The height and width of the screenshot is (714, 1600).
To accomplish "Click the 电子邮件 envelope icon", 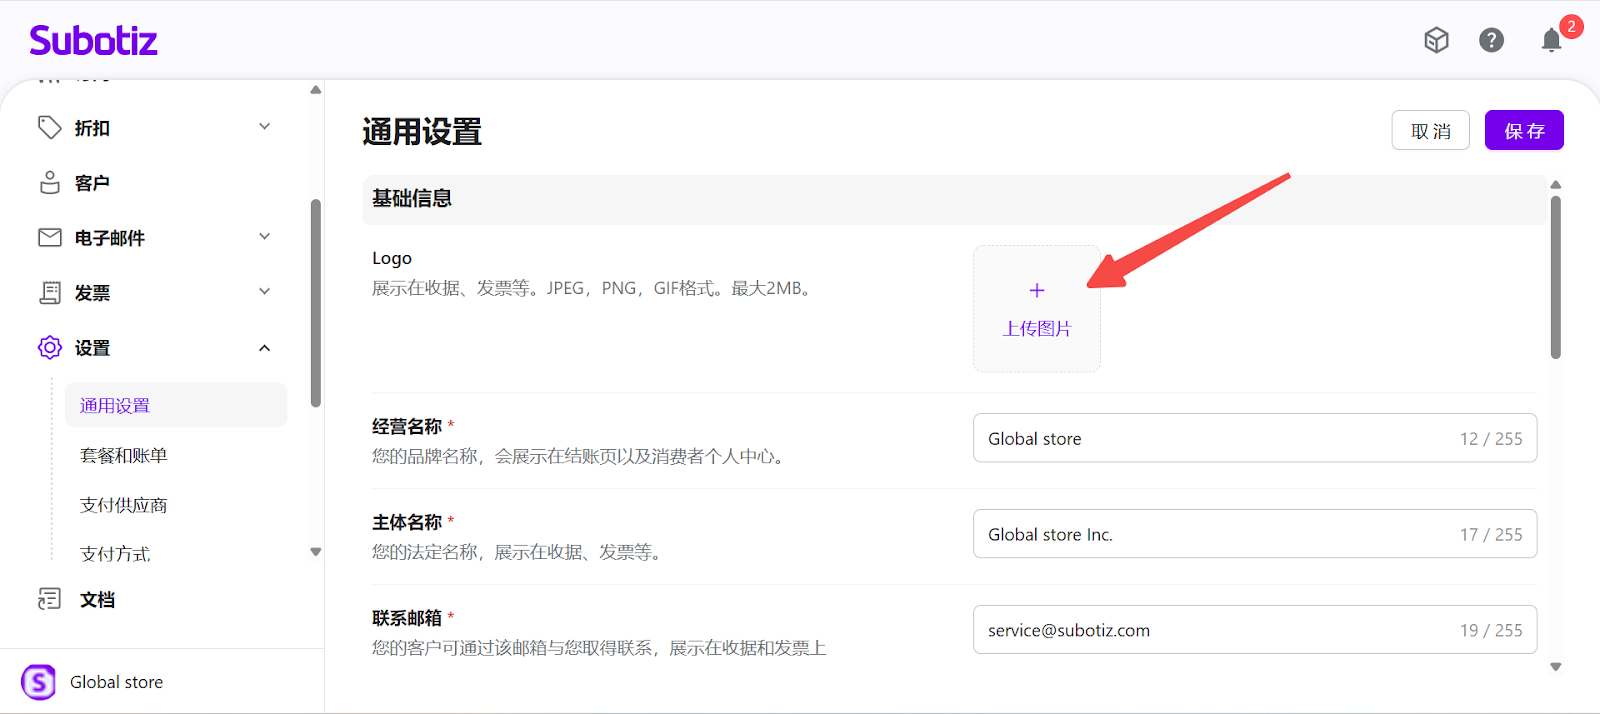I will (x=49, y=238).
